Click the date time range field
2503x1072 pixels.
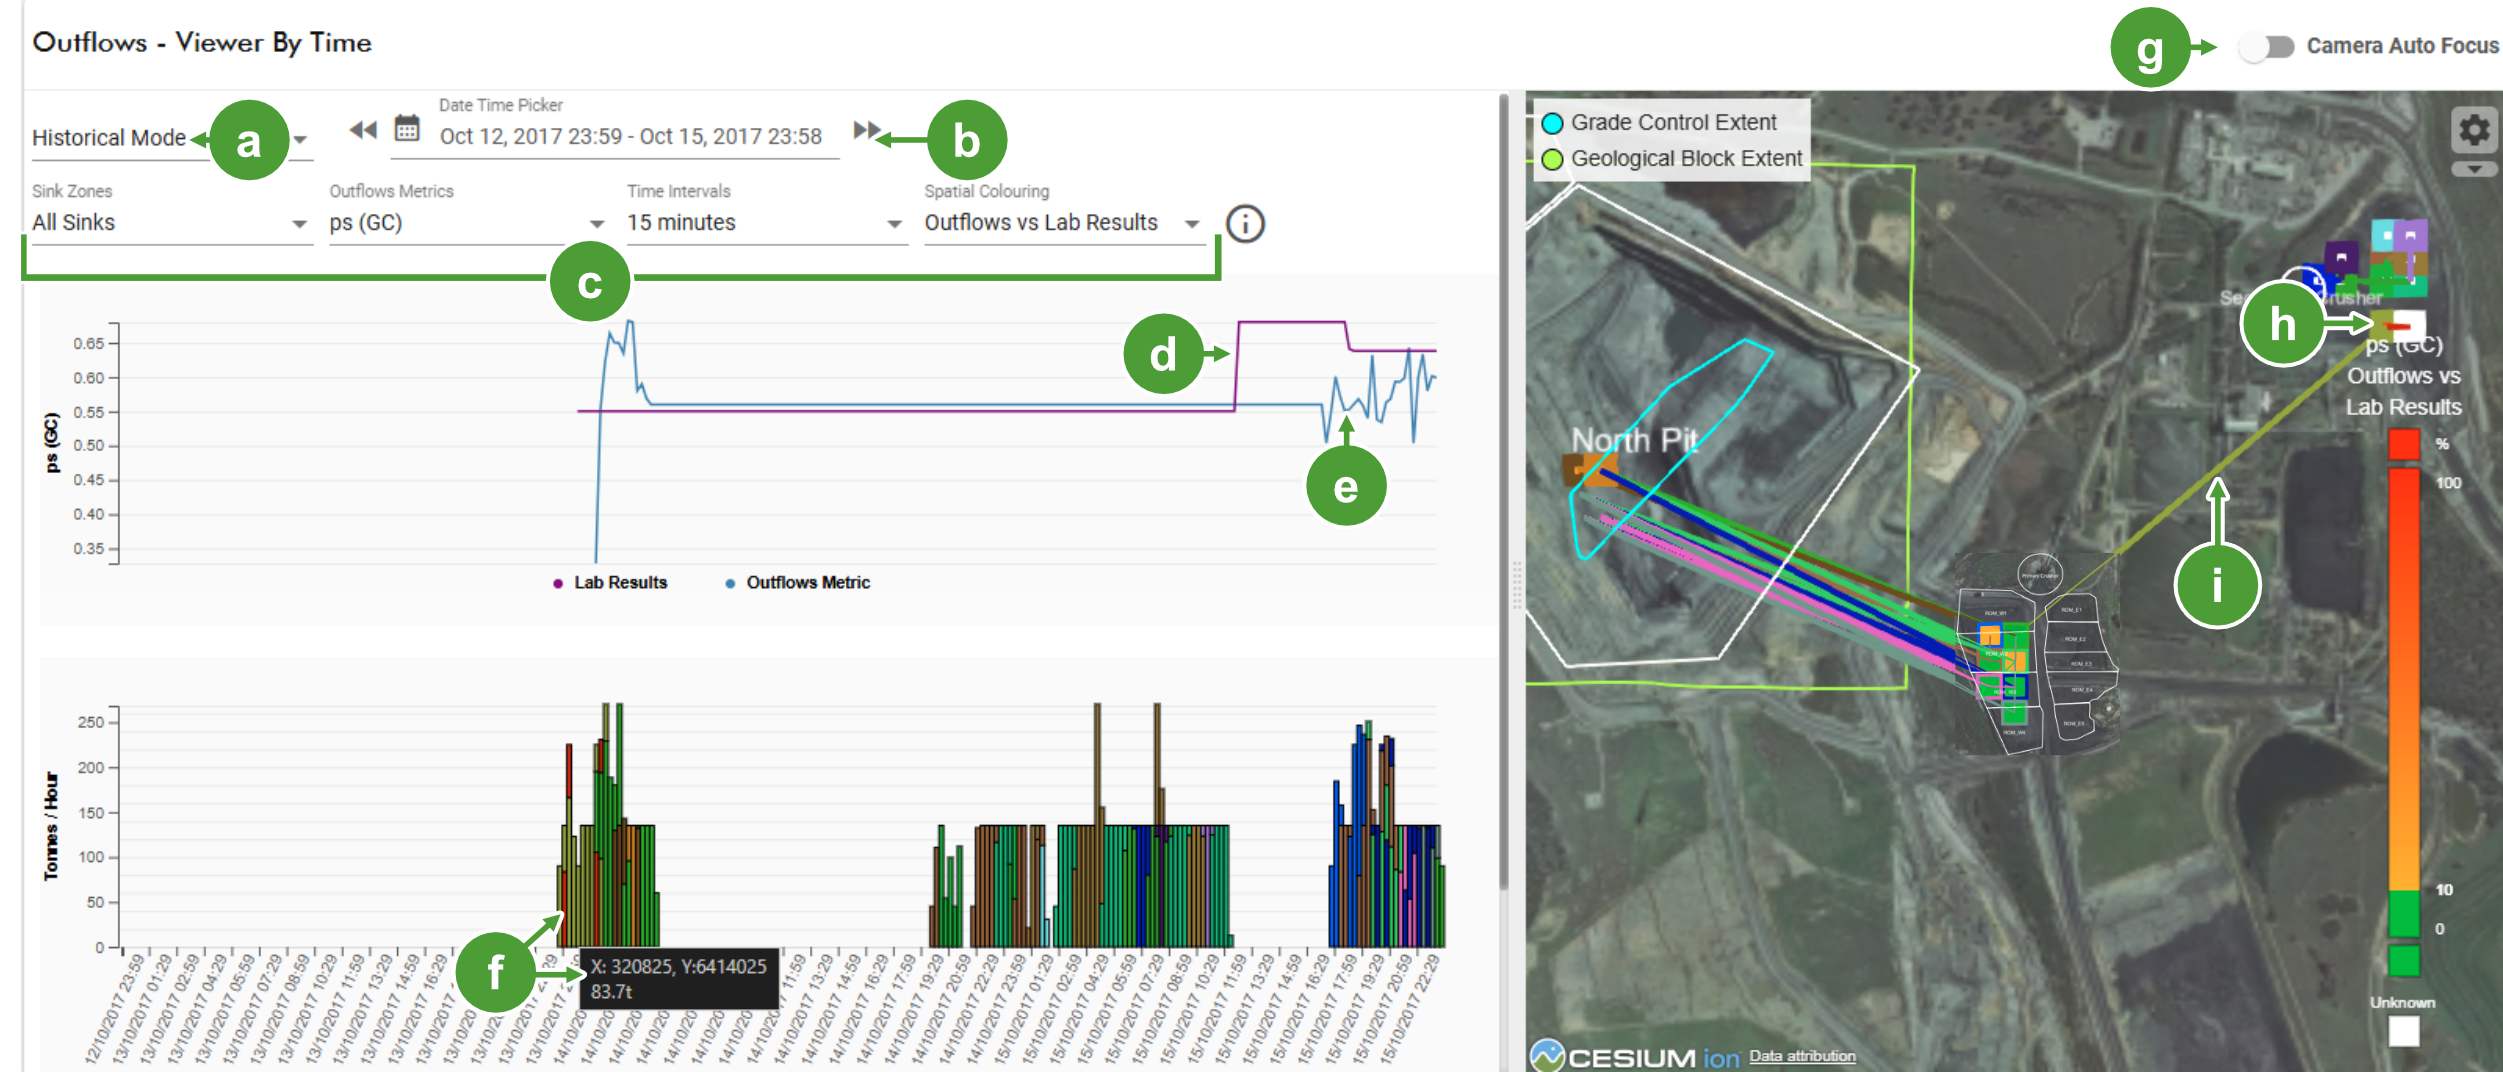click(630, 136)
